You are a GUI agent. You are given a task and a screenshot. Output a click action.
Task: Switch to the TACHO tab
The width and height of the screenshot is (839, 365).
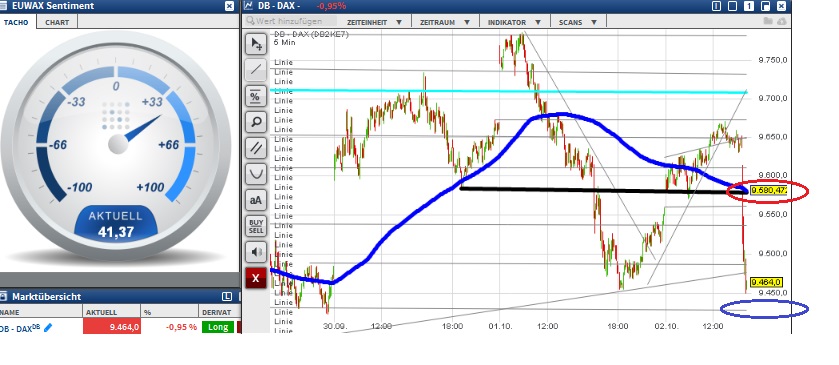17,22
